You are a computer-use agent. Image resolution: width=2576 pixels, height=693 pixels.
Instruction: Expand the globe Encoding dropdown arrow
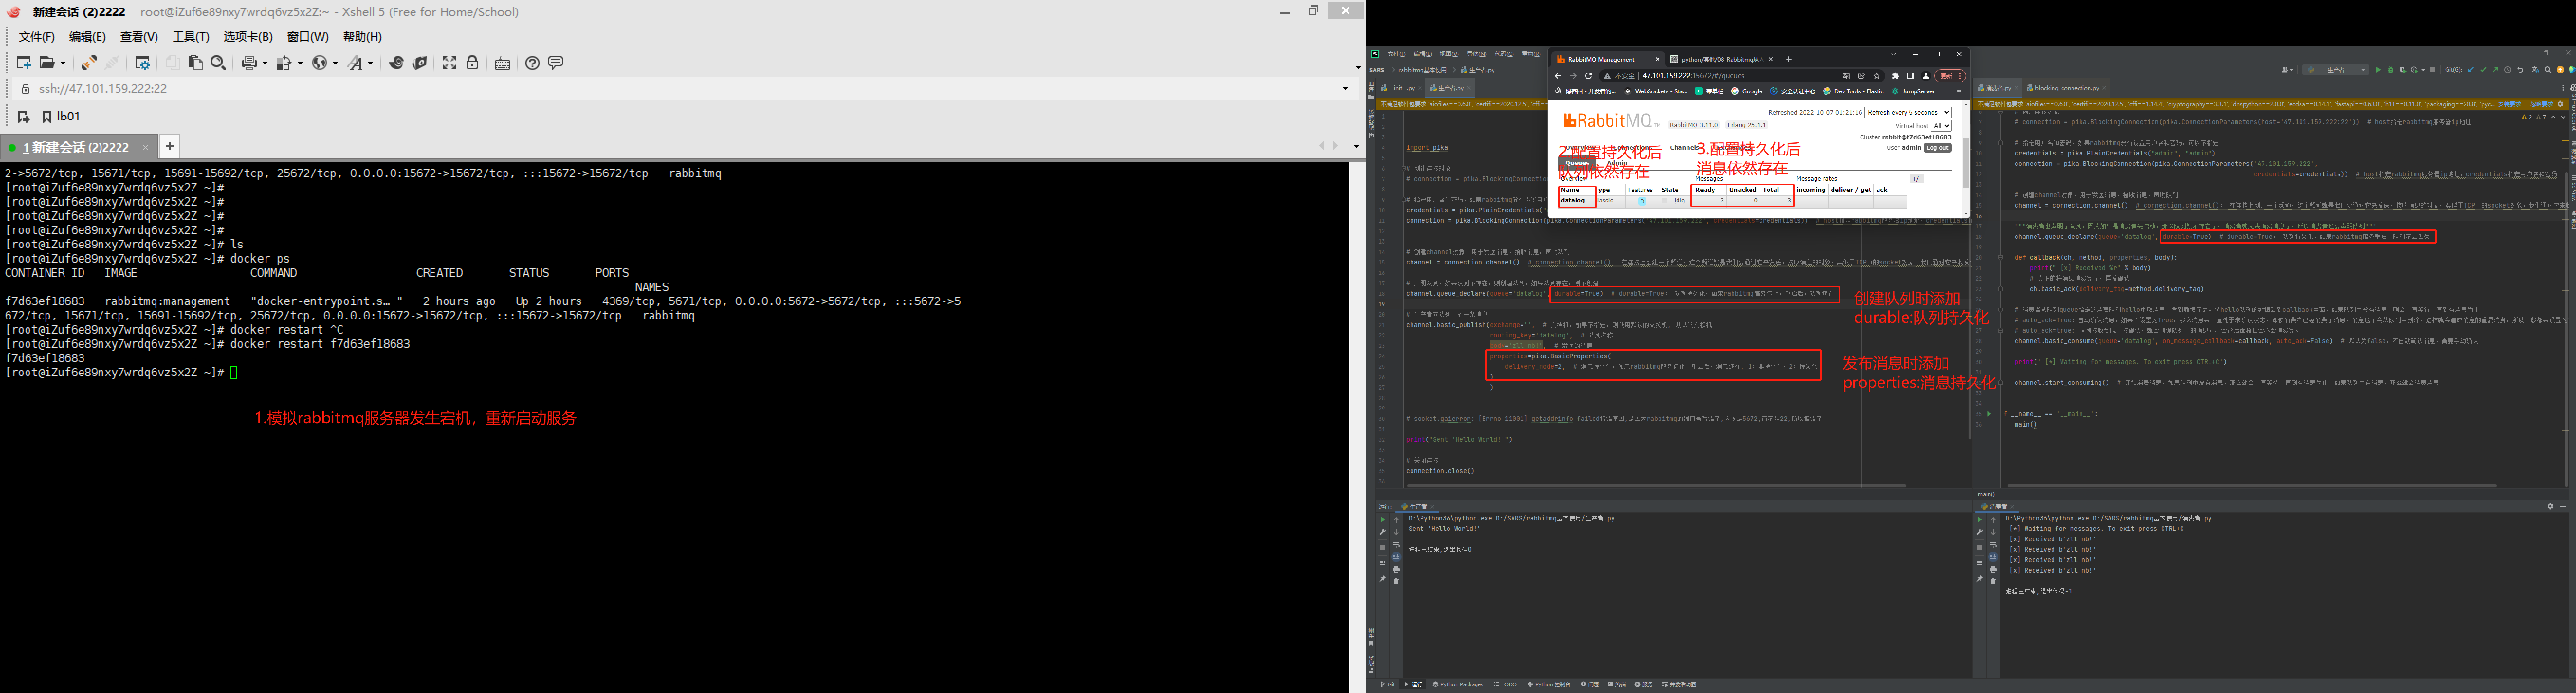pos(335,63)
